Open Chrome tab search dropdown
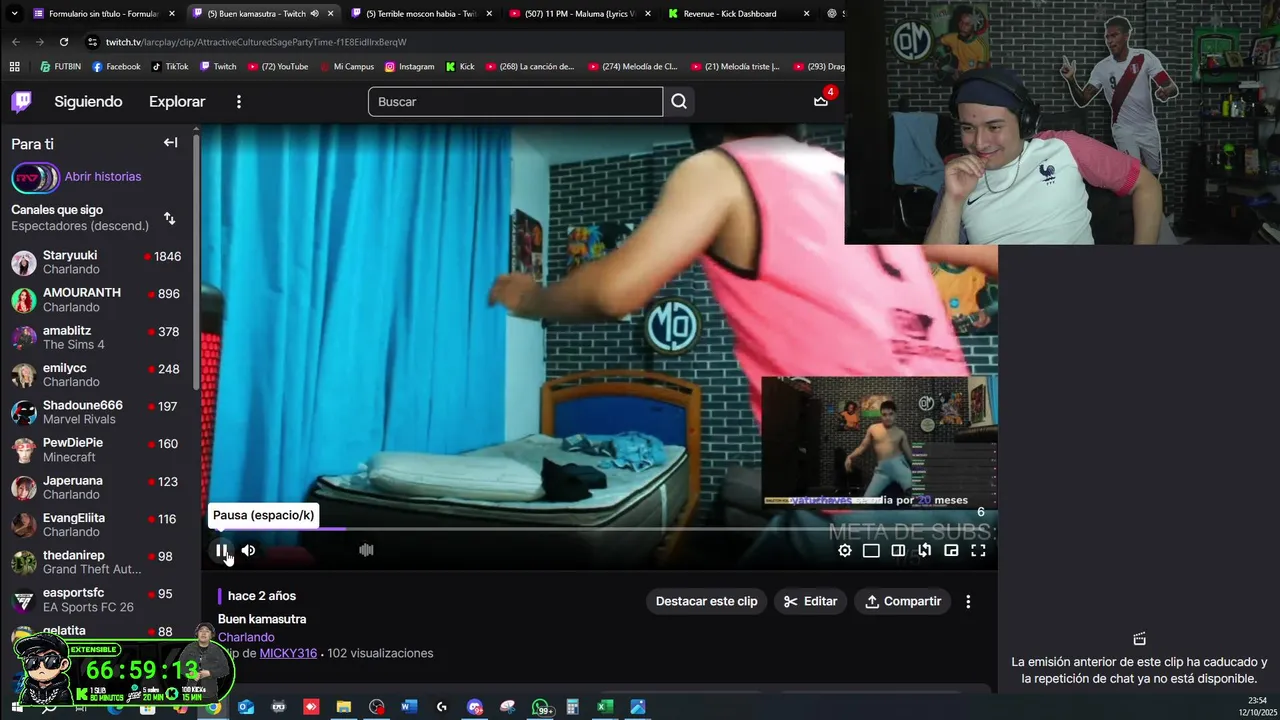Screen dimensions: 1280x720 point(14,14)
